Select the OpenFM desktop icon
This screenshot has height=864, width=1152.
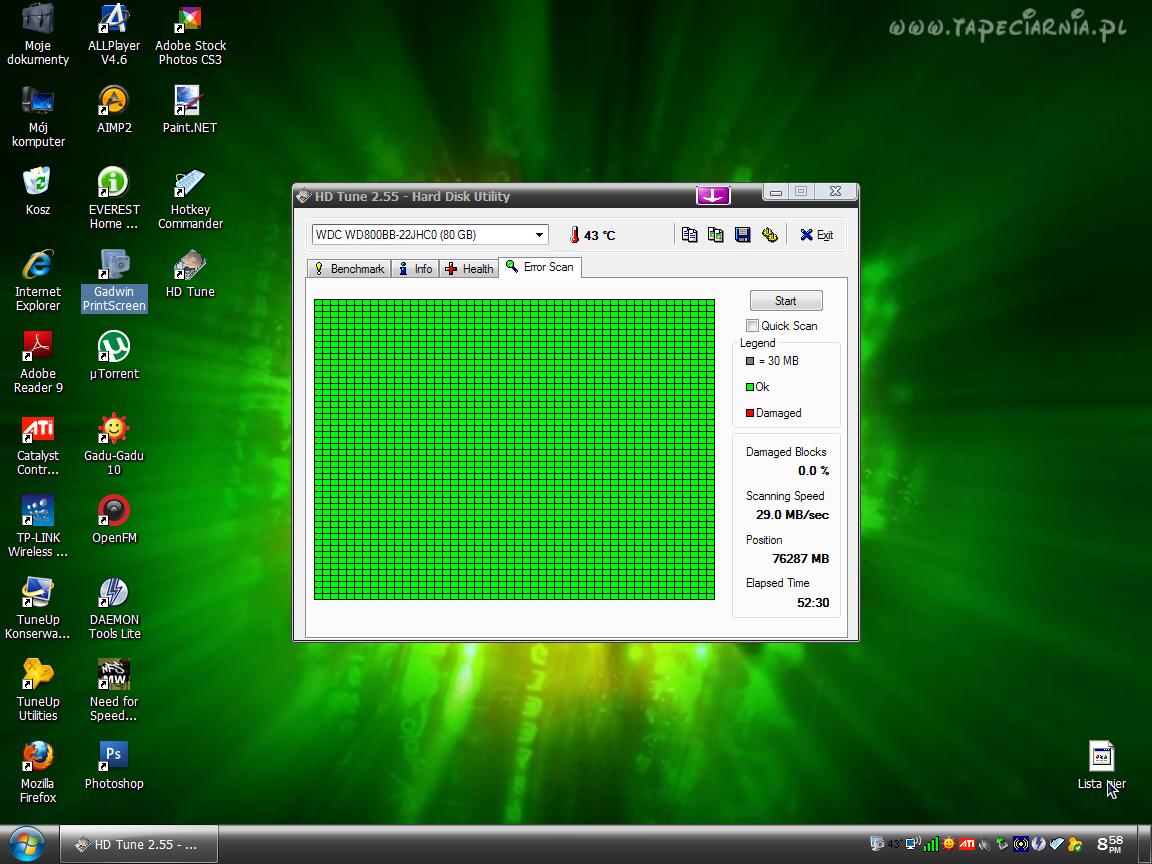point(114,520)
